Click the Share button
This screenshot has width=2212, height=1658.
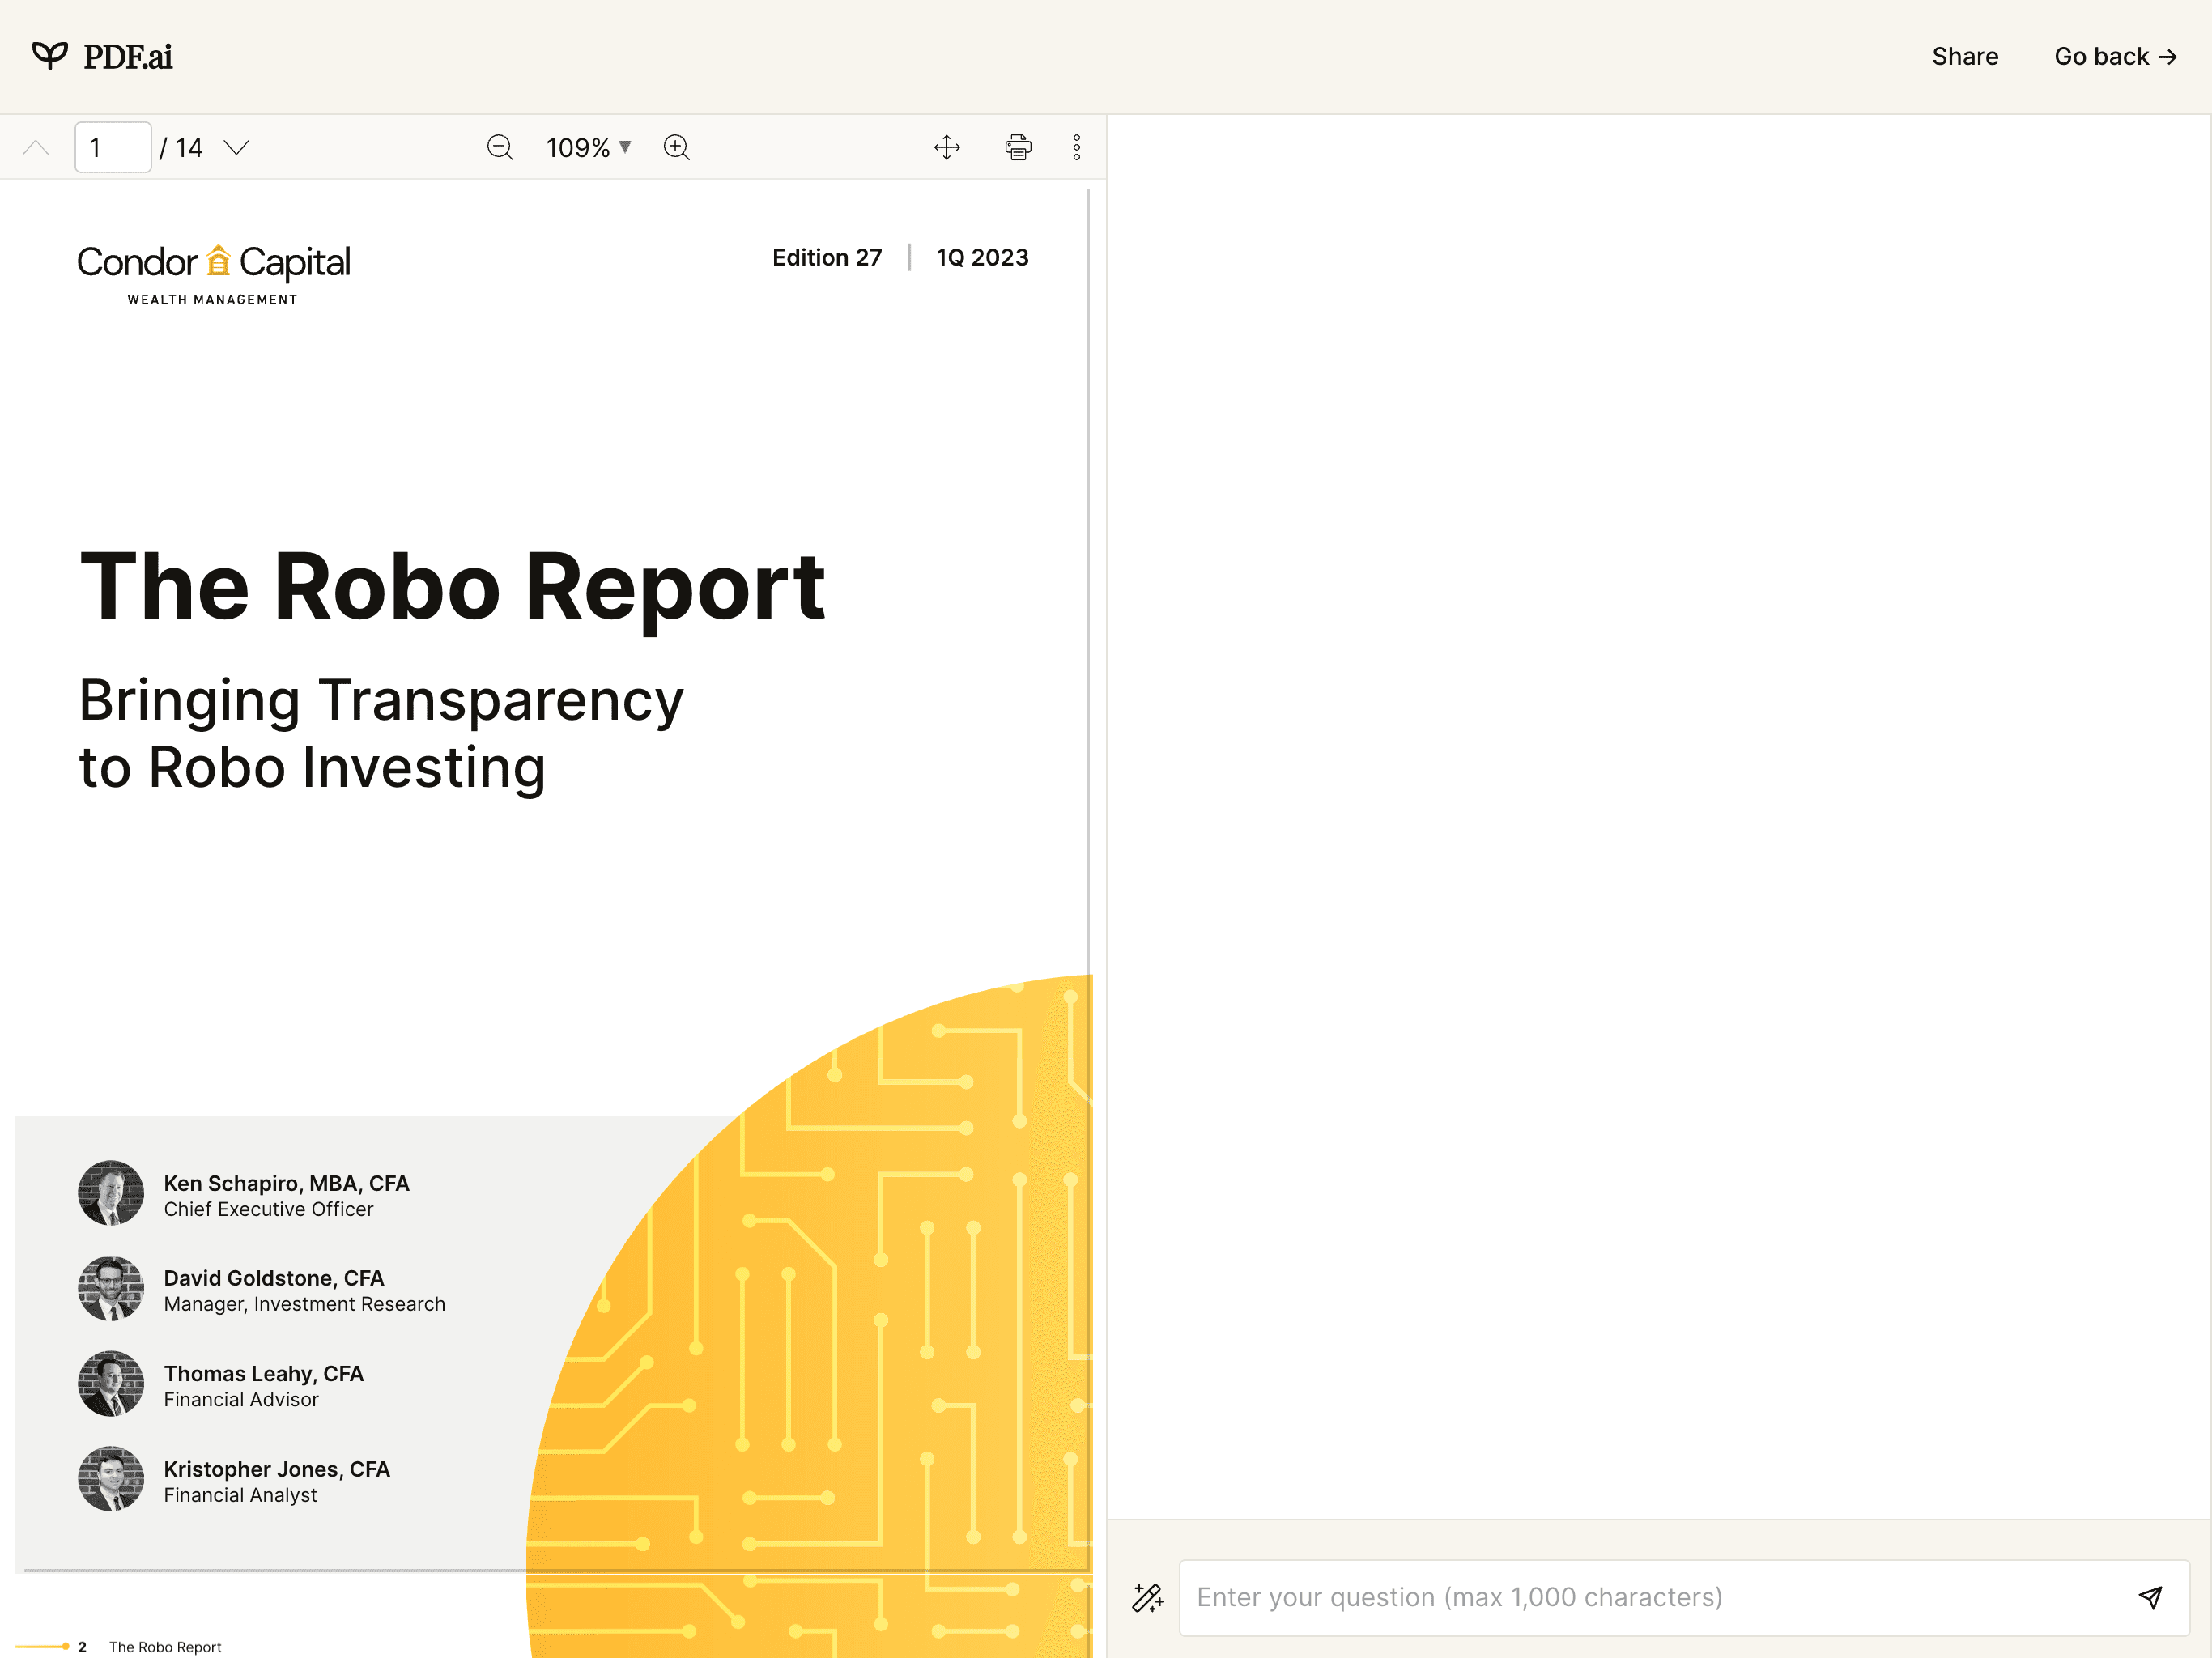point(1964,57)
